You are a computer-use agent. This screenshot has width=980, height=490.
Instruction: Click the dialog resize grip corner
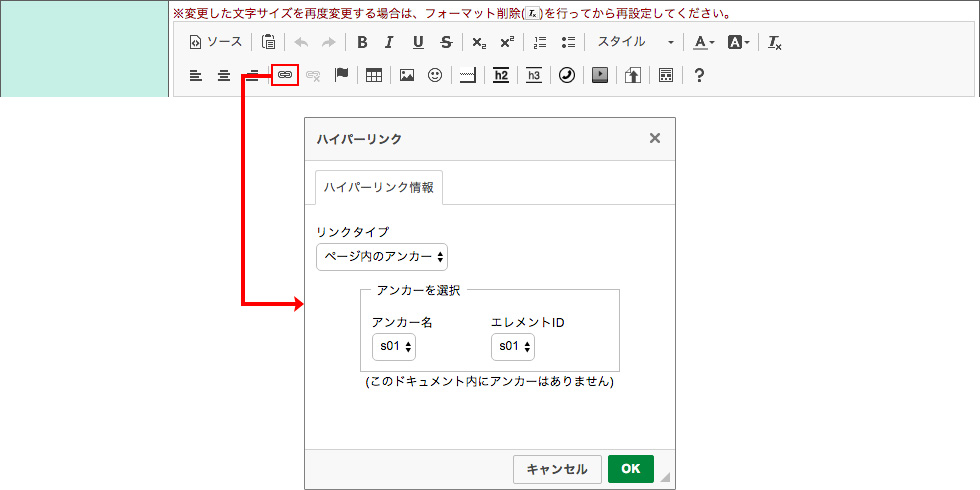pyautogui.click(x=666, y=478)
